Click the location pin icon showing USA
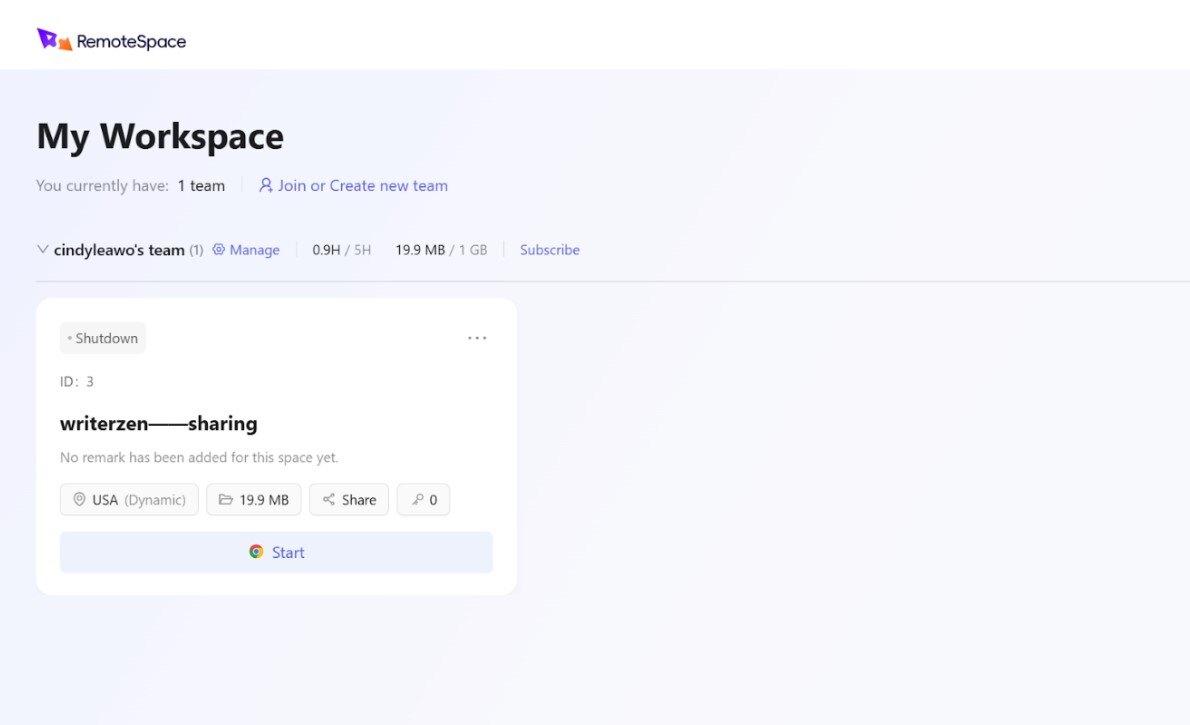 pyautogui.click(x=79, y=499)
